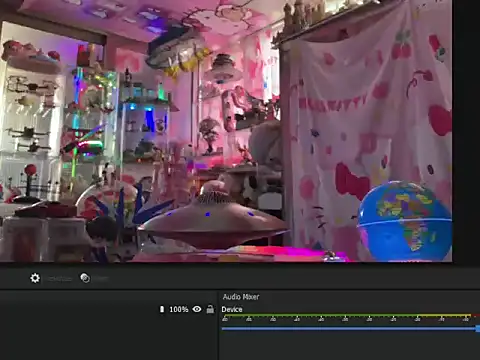Click the battery icon next to 100%
The width and height of the screenshot is (480, 360).
[x=162, y=309]
